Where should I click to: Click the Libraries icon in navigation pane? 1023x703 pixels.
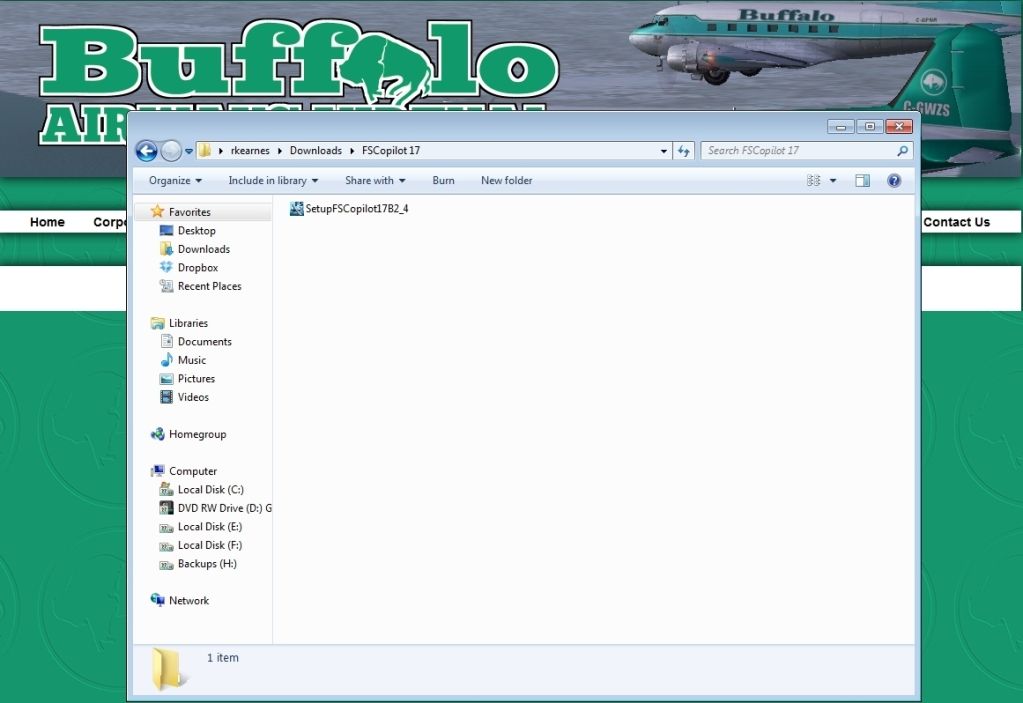click(157, 323)
